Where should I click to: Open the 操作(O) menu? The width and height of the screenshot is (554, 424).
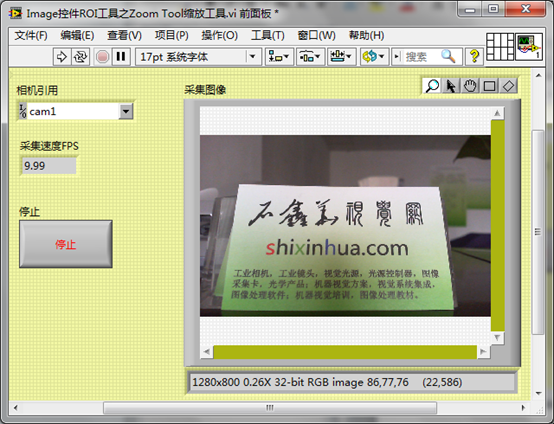(x=219, y=35)
